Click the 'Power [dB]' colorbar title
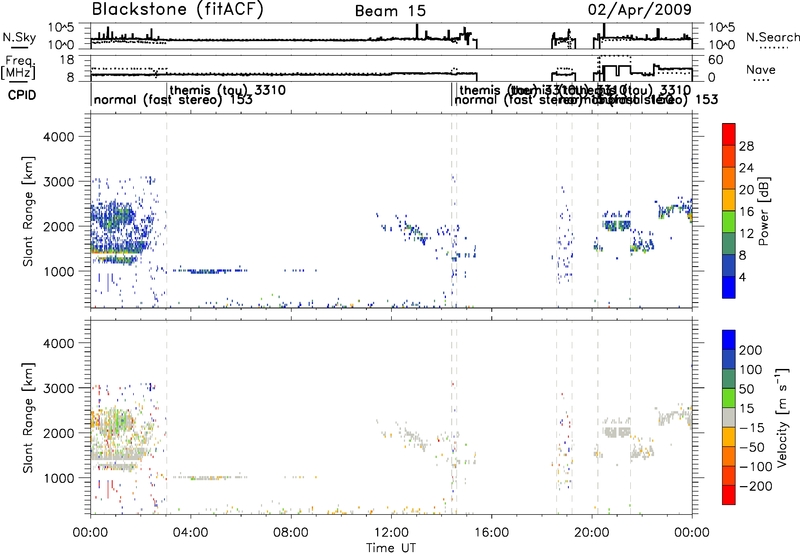Image resolution: width=800 pixels, height=554 pixels. 764,211
